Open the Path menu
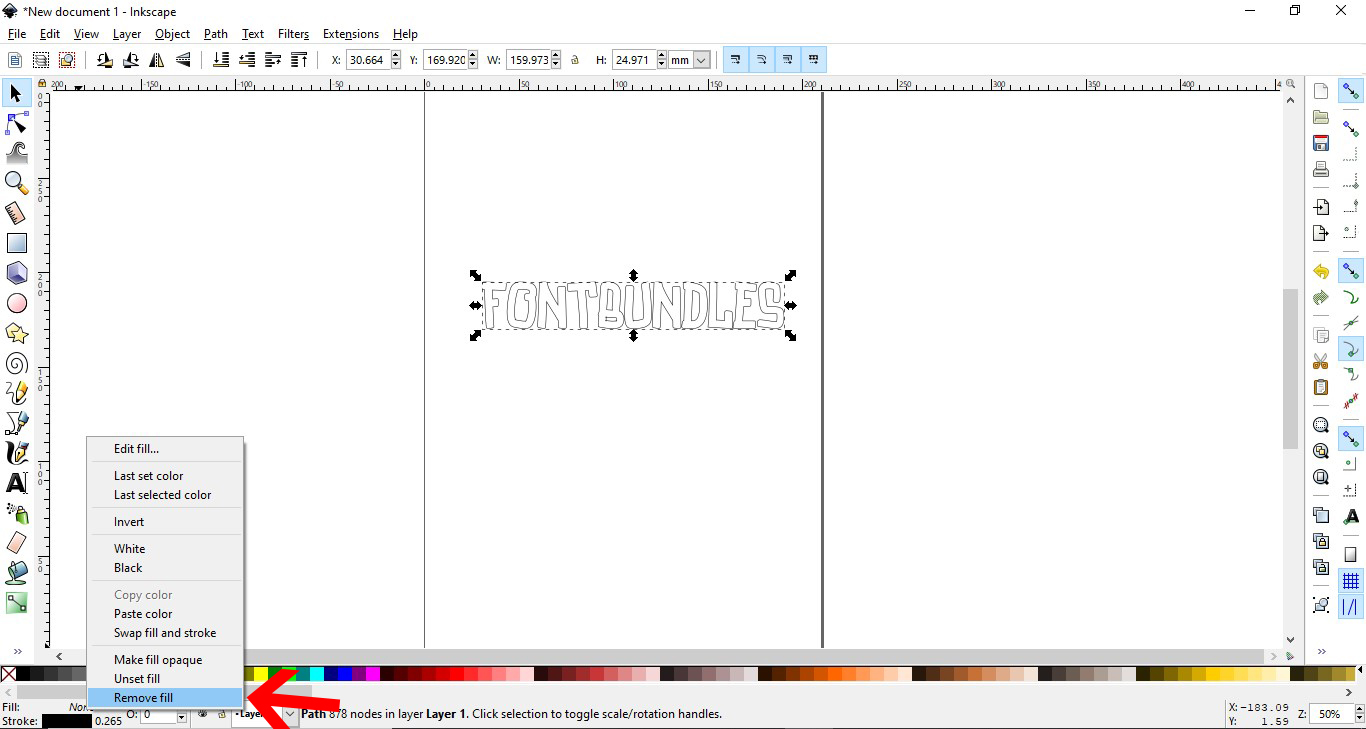 tap(216, 34)
